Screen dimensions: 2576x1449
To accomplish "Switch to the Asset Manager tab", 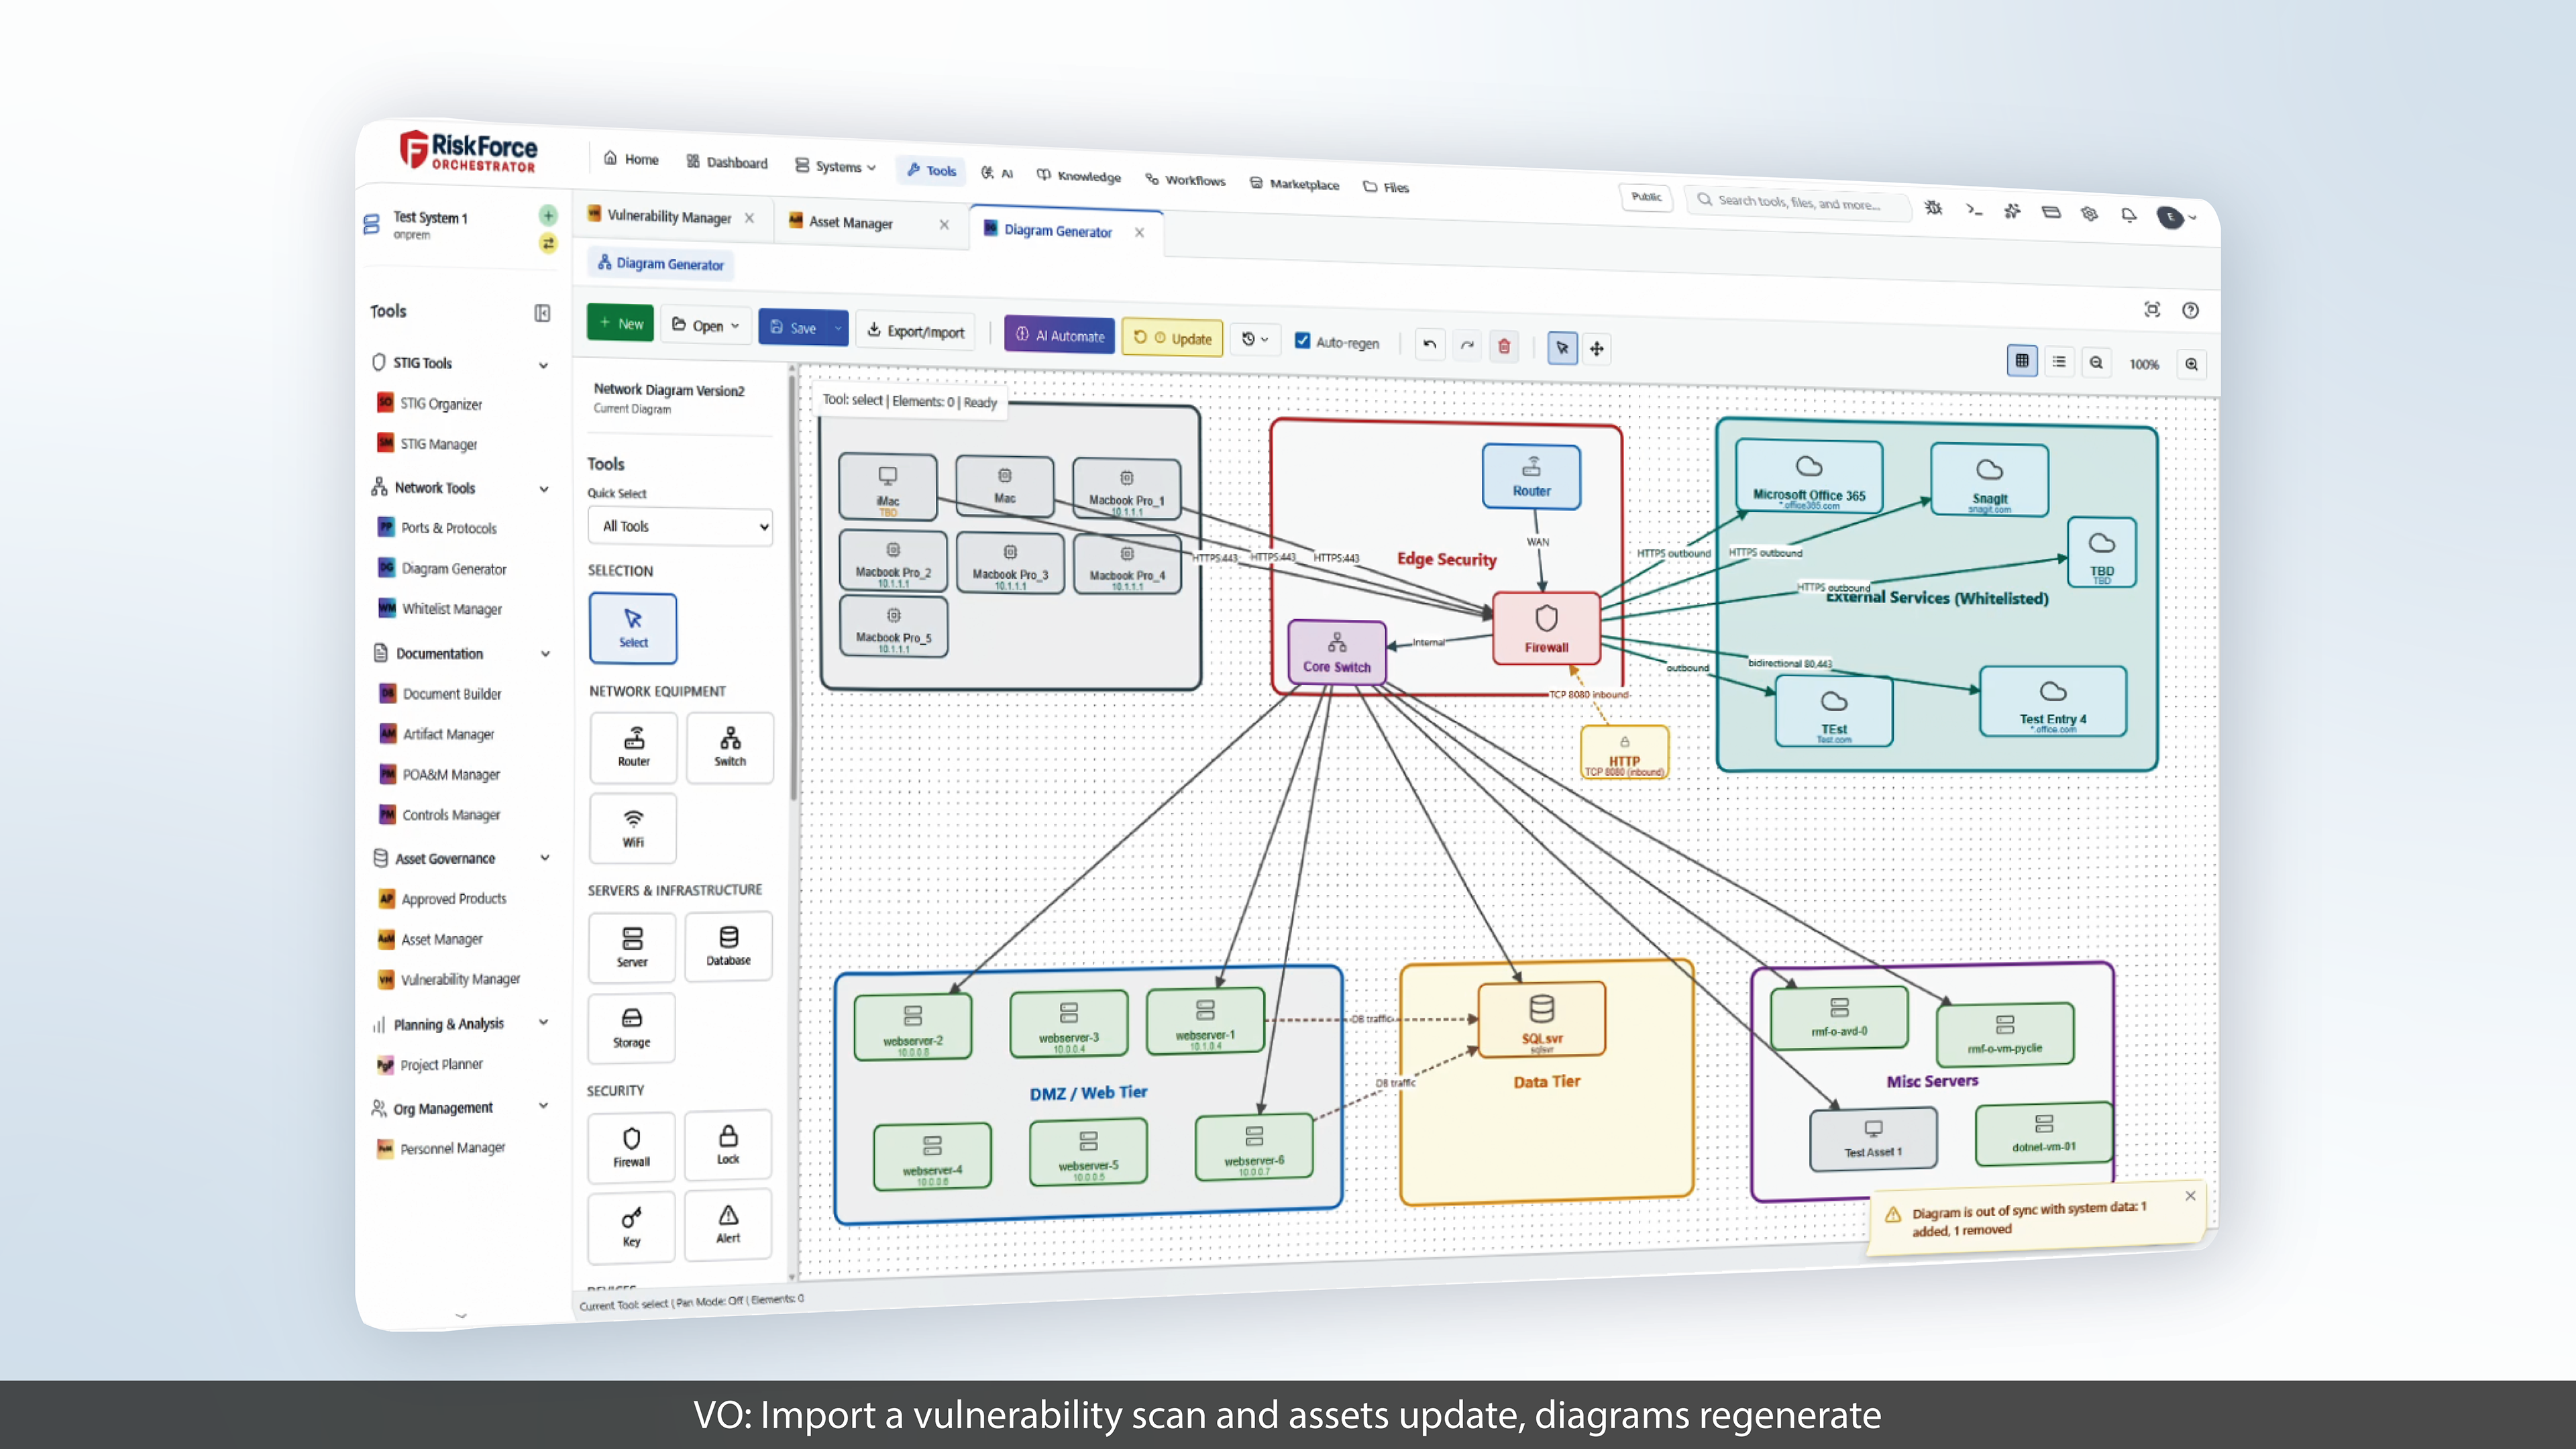I will (x=851, y=223).
